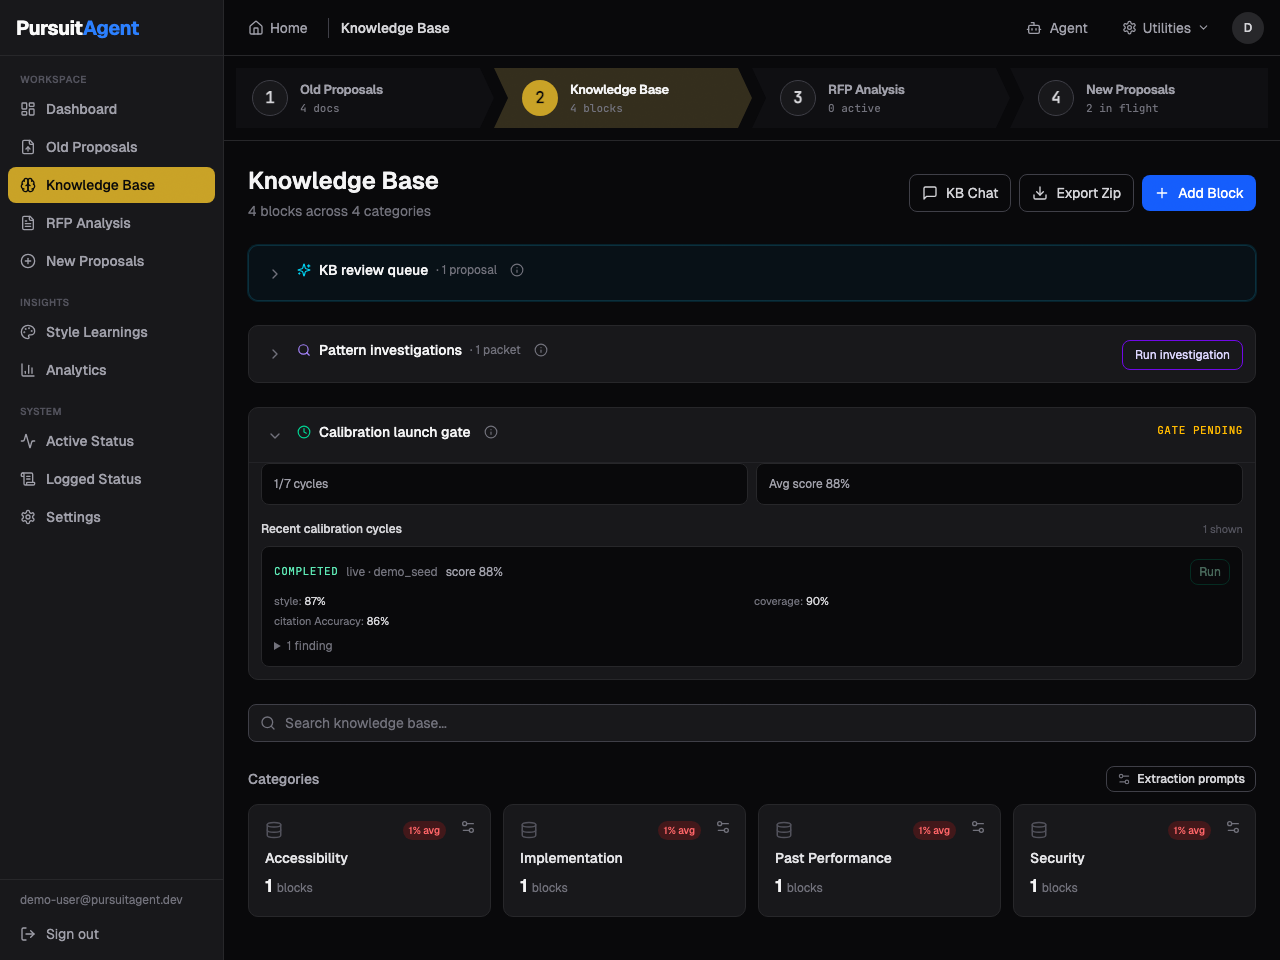
Task: Click the KB review queue info icon
Action: pyautogui.click(x=517, y=270)
